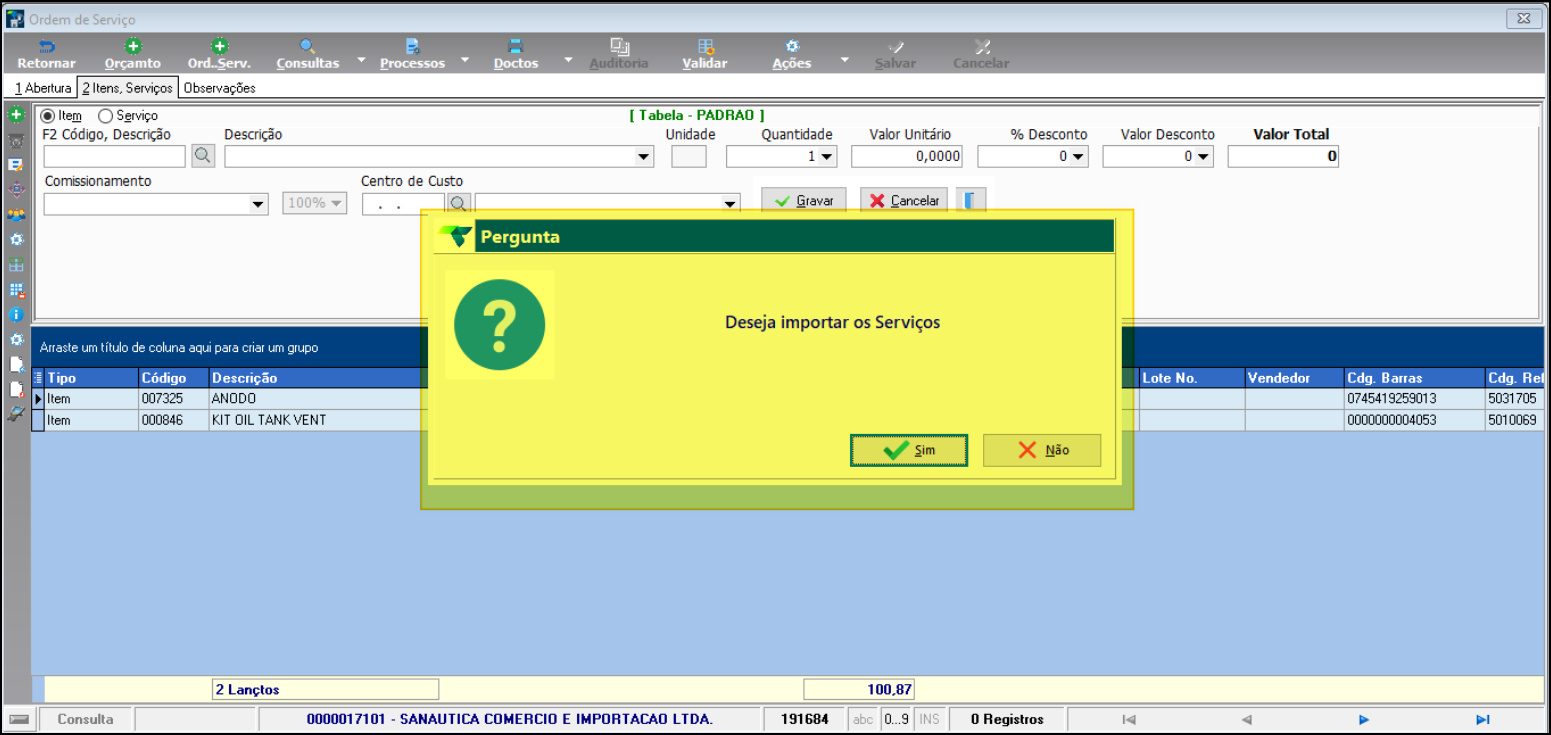Click the F2 Código, Descrição input field
This screenshot has height=735, width=1551.
tap(115, 156)
